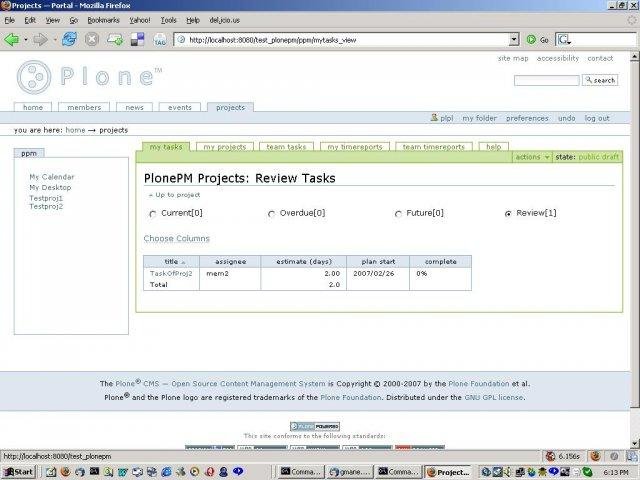The width and height of the screenshot is (640, 480).
Task: Click the Choose Columns link
Action: 176,238
